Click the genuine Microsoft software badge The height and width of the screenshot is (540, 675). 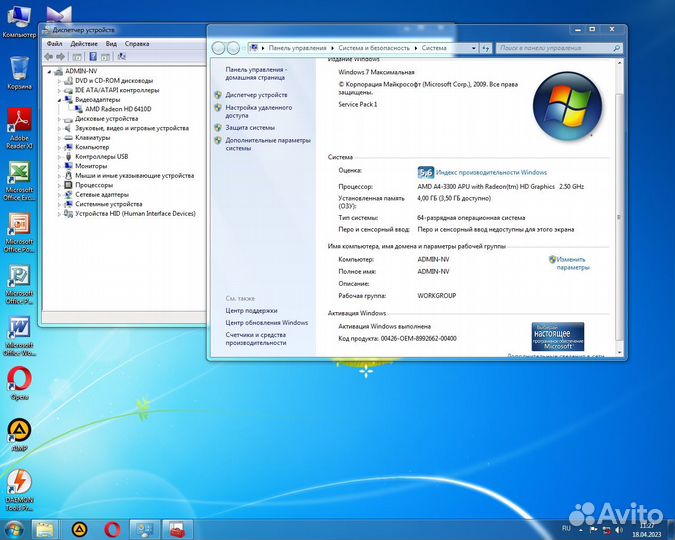click(558, 336)
